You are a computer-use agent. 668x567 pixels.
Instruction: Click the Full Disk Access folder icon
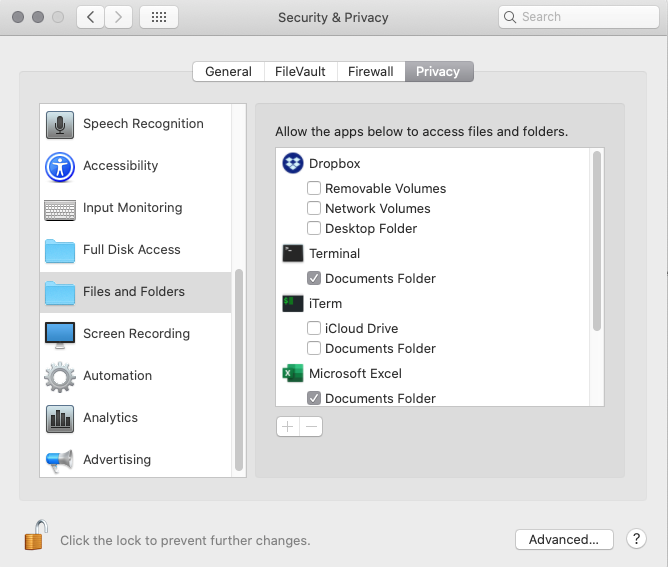(x=60, y=251)
